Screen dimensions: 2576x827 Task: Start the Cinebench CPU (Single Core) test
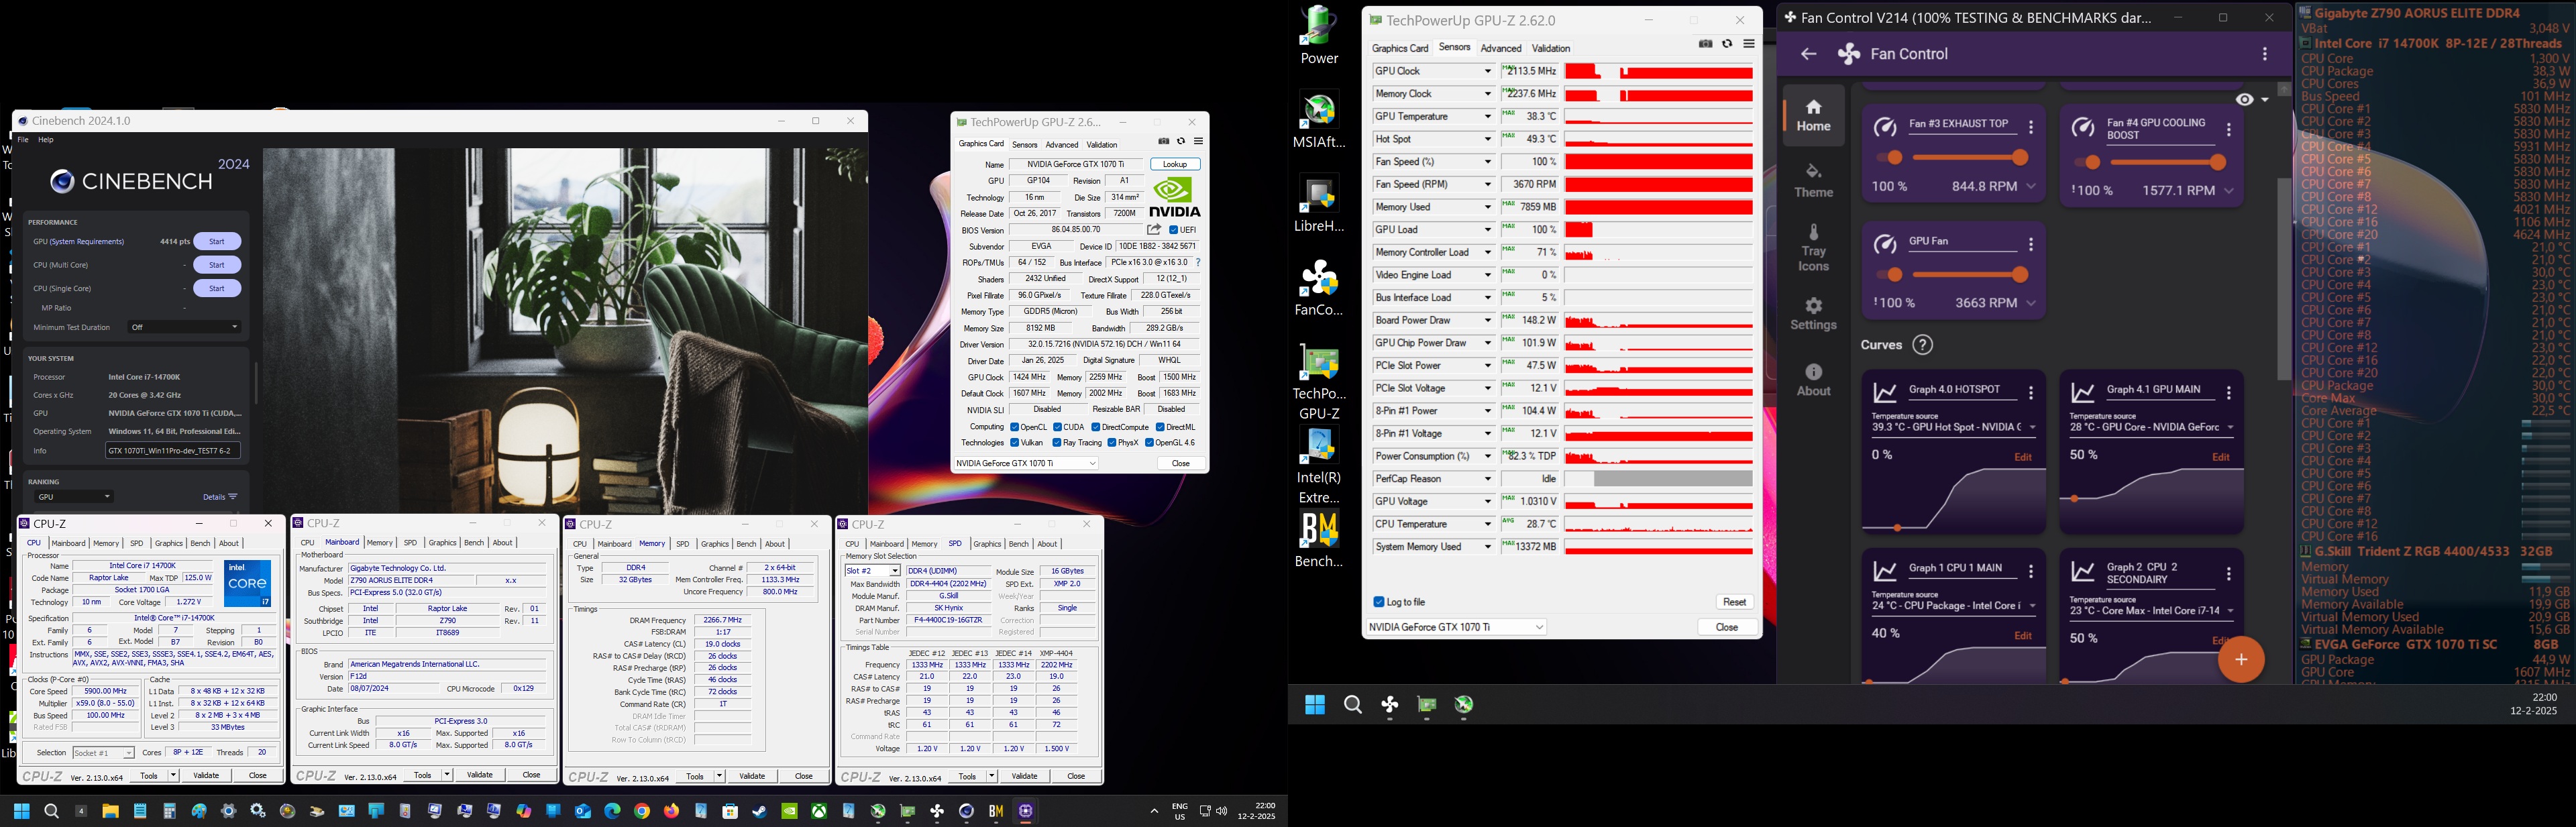(x=217, y=288)
